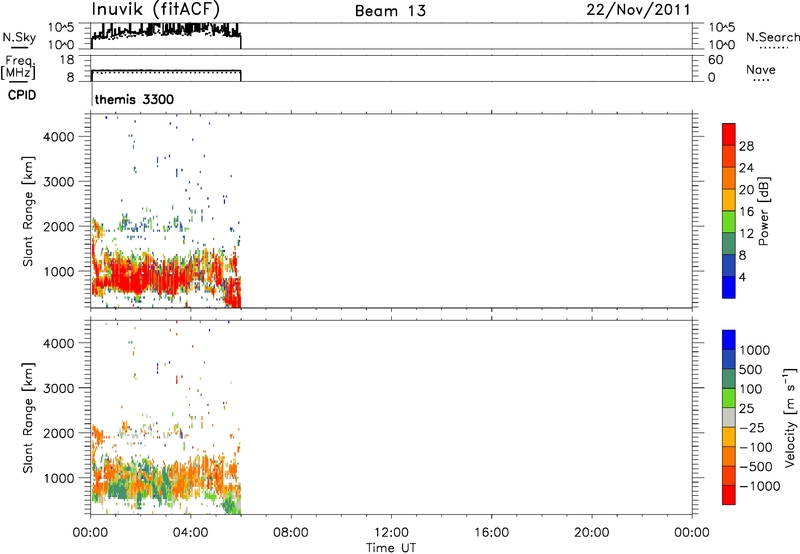Click the red bottom segment of velocity colorbar
Image resolution: width=800 pixels, height=554 pixels.
click(x=729, y=495)
